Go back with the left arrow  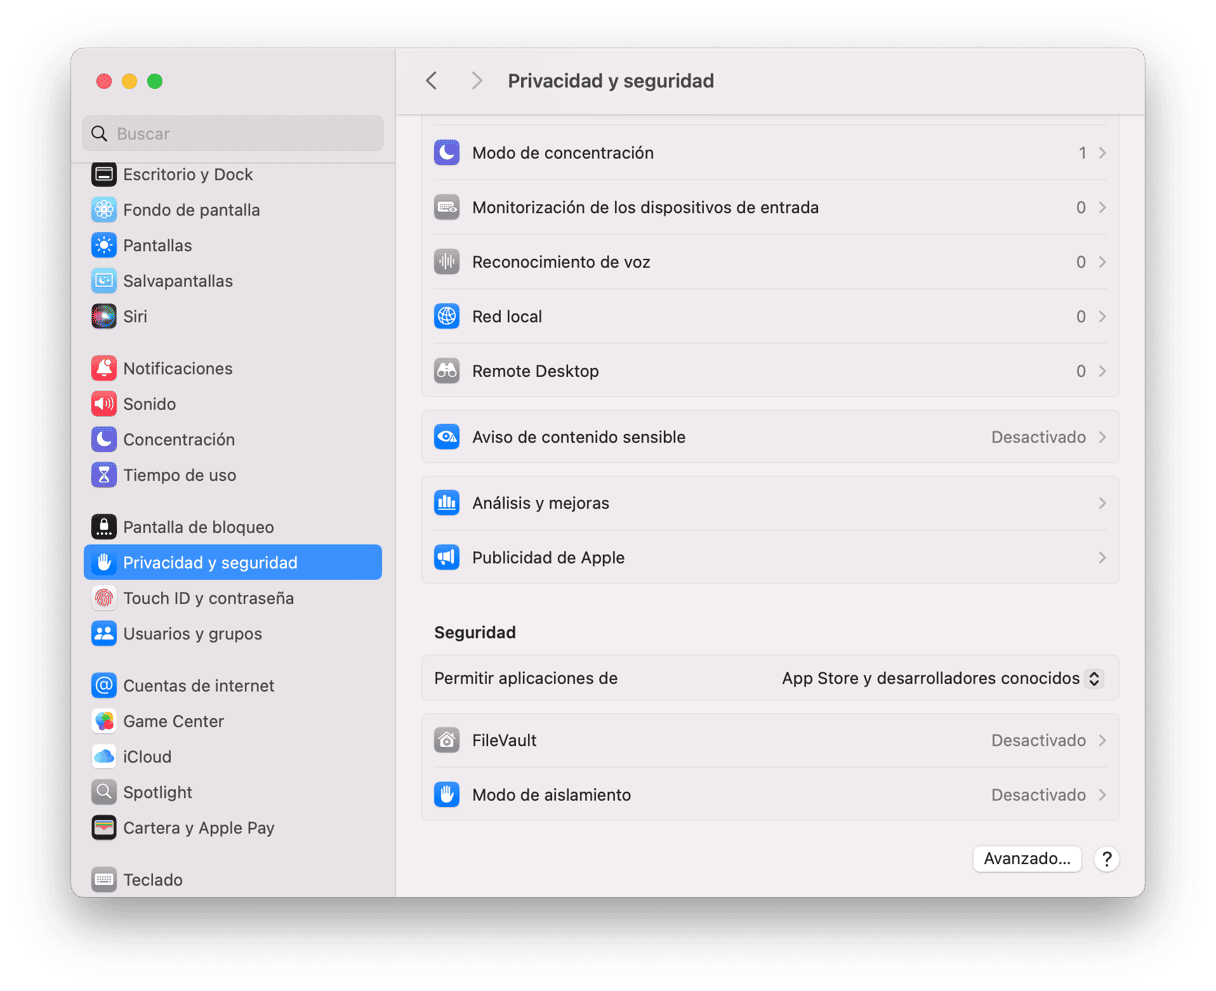pyautogui.click(x=432, y=81)
